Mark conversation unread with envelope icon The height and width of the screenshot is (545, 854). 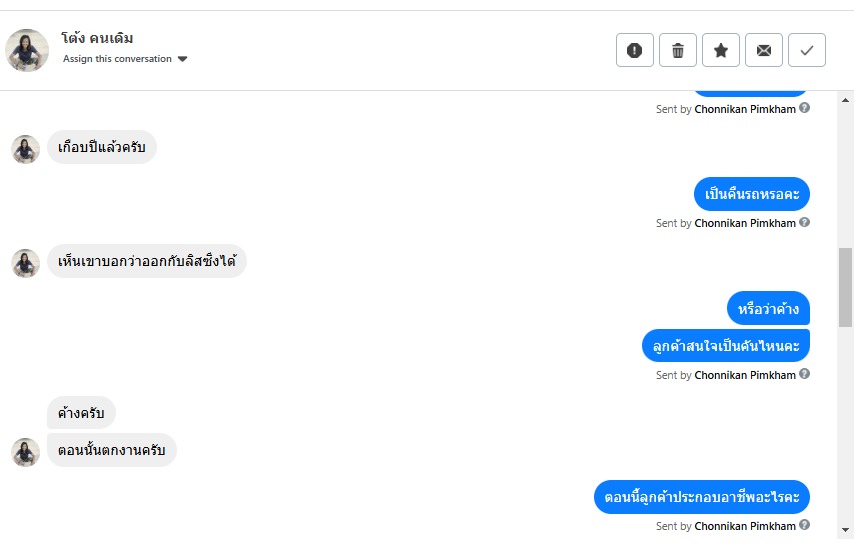763,50
